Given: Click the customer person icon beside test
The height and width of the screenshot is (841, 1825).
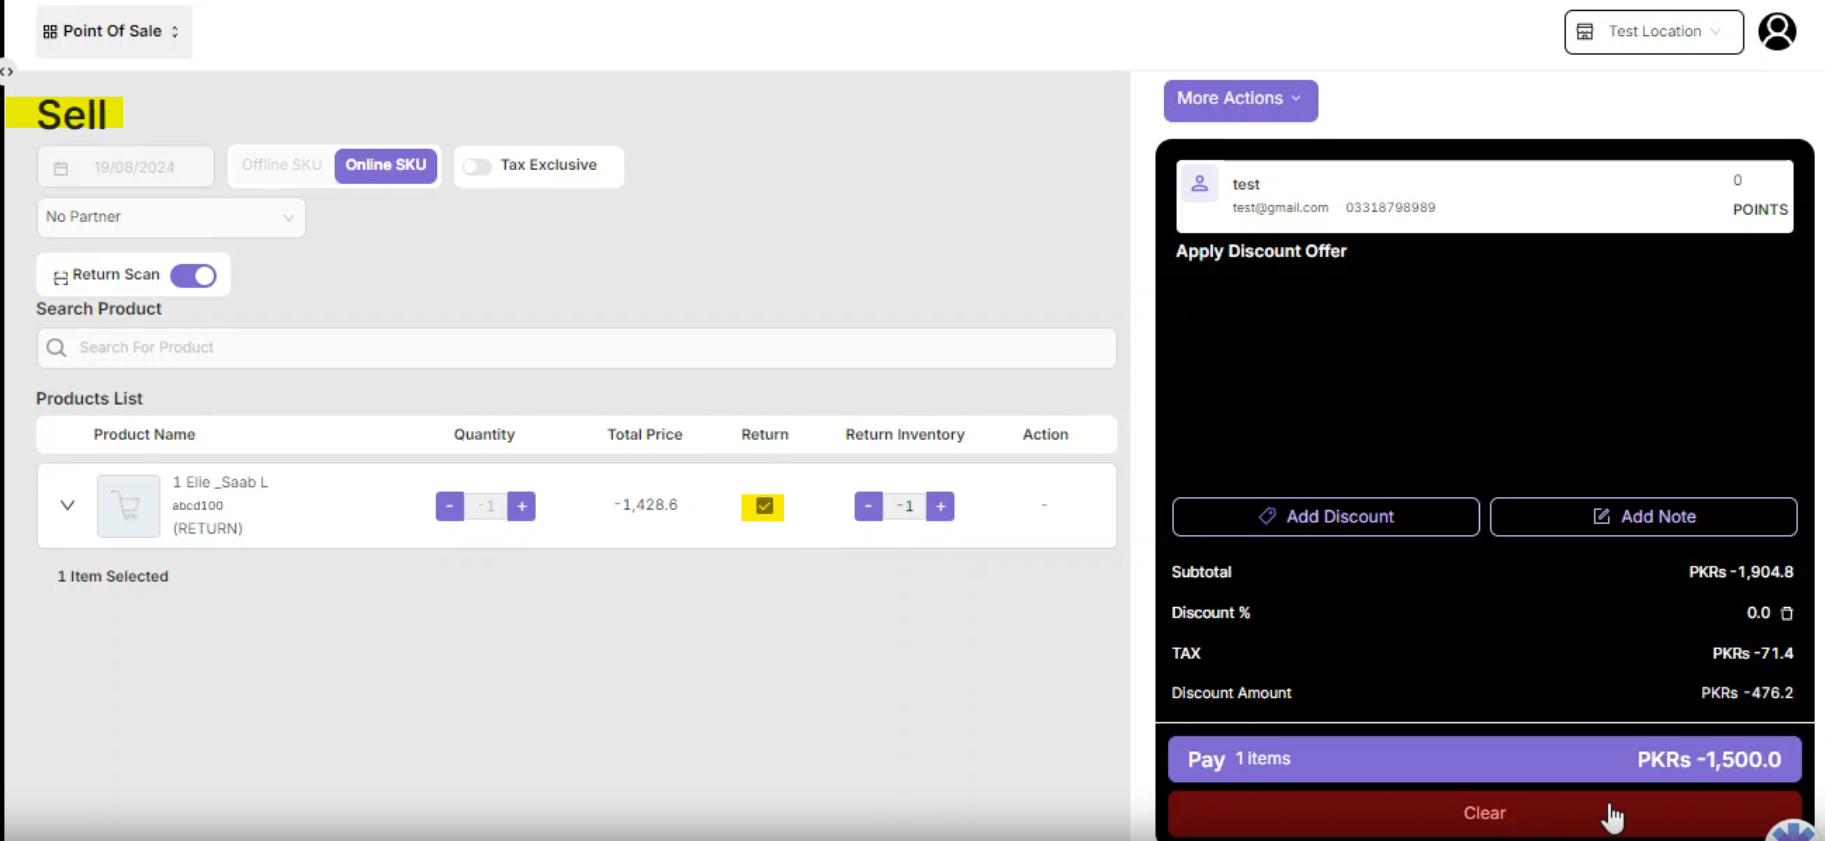Looking at the screenshot, I should [x=1199, y=184].
